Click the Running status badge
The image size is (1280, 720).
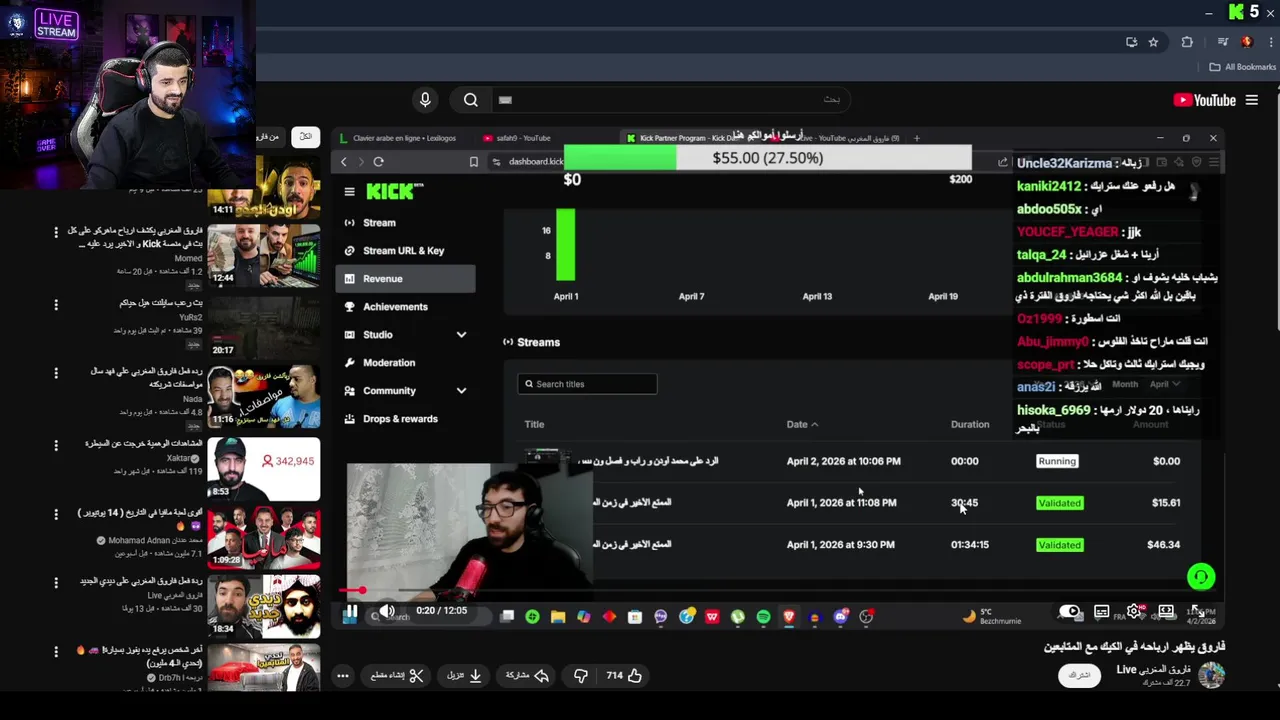[x=1057, y=461]
